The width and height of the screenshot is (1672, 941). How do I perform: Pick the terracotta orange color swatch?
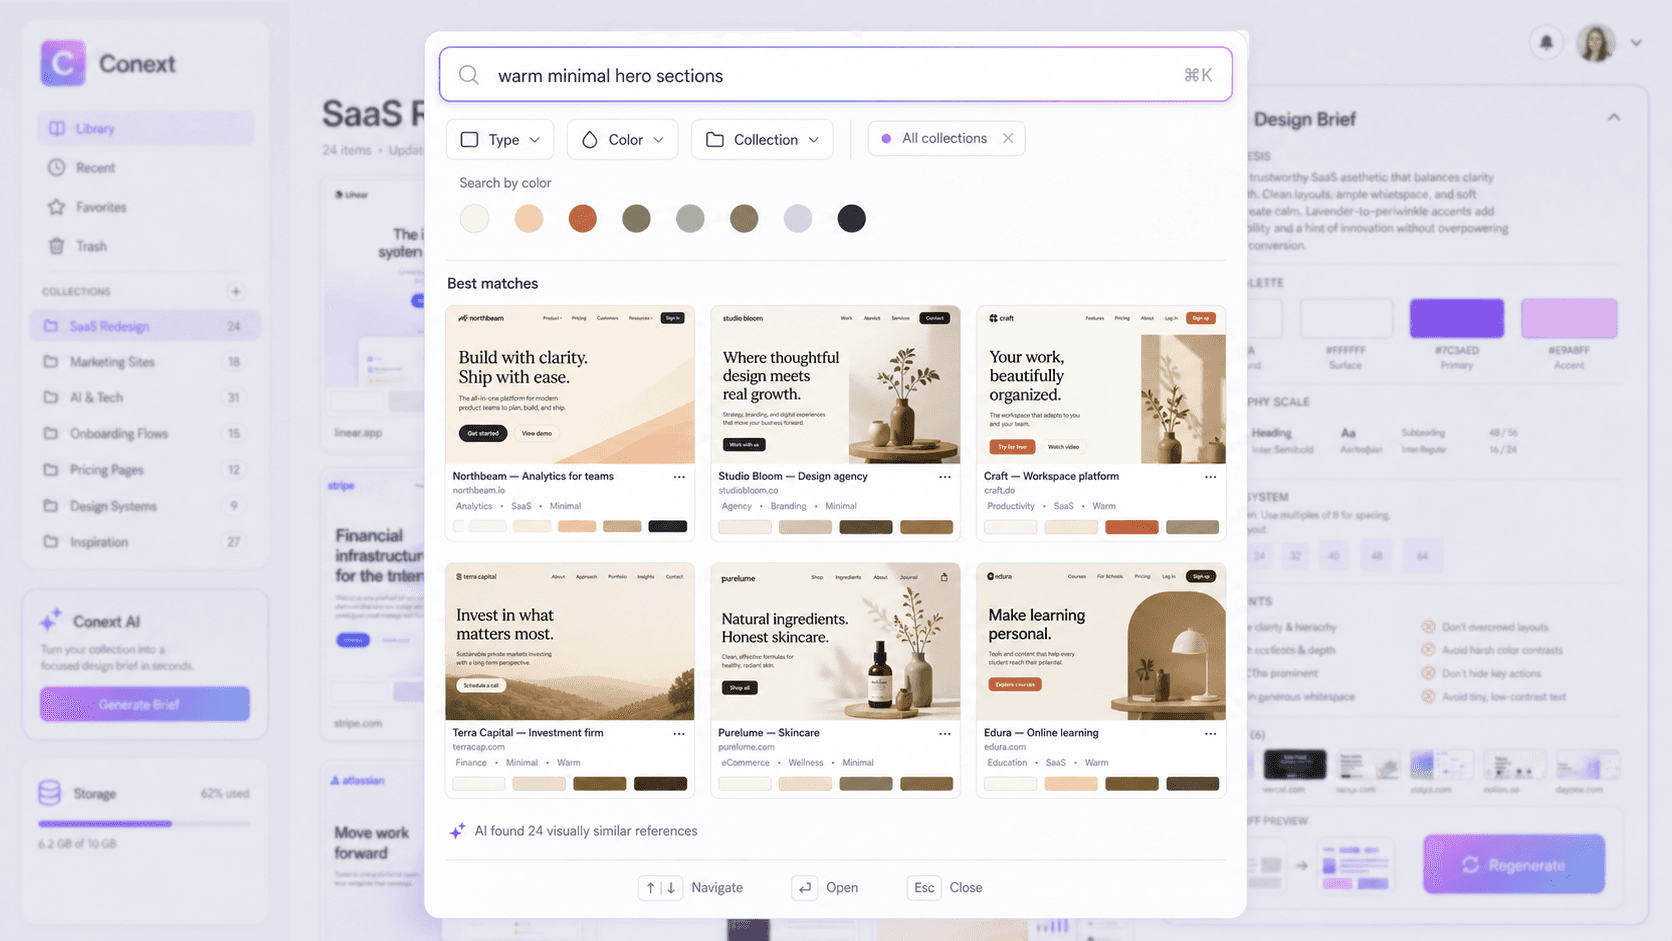point(582,218)
